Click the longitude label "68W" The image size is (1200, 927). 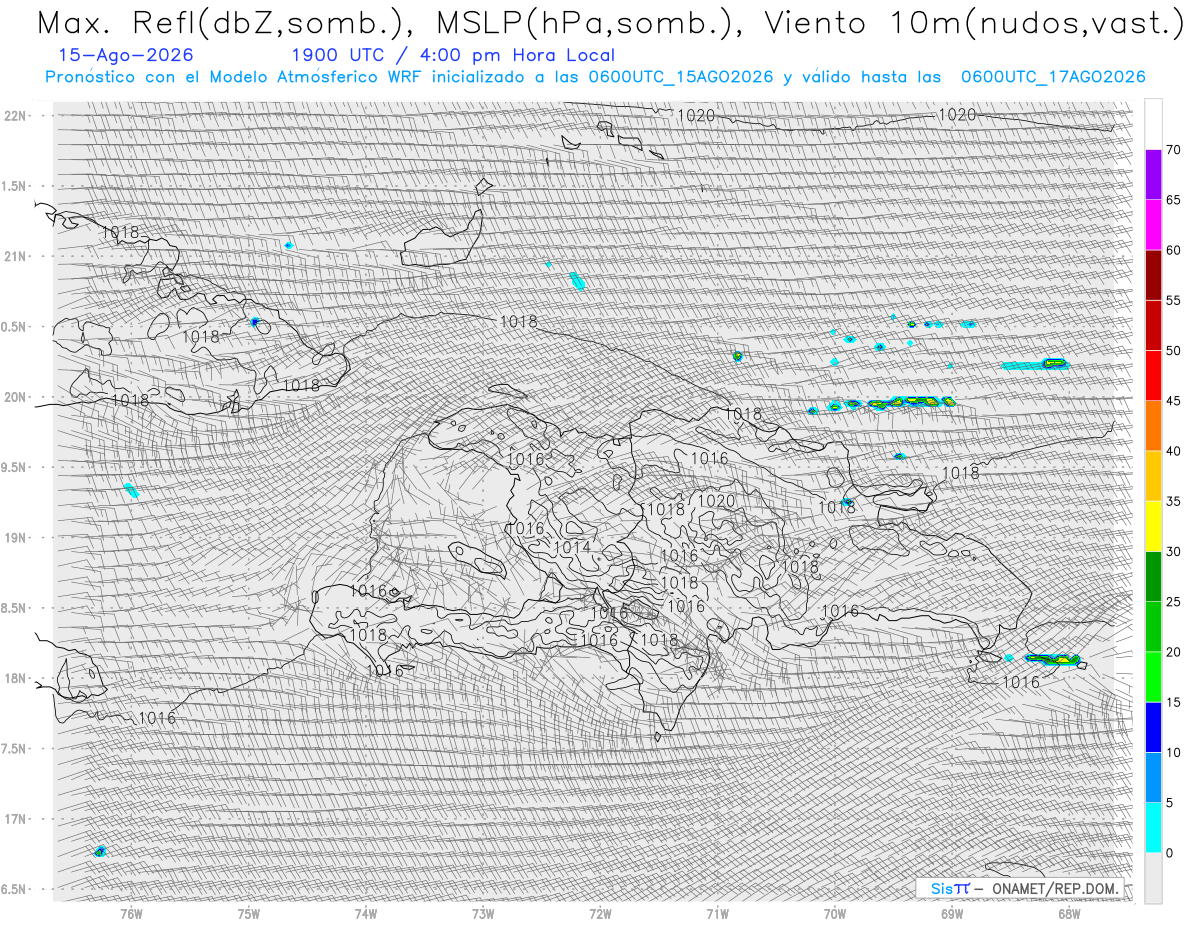(1068, 913)
